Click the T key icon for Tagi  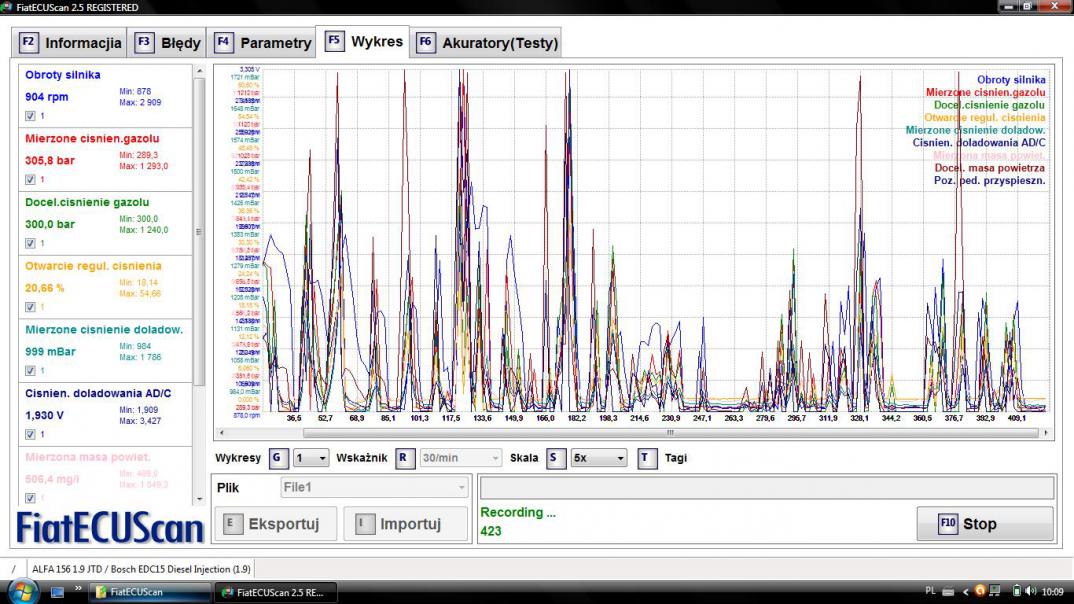tap(646, 458)
